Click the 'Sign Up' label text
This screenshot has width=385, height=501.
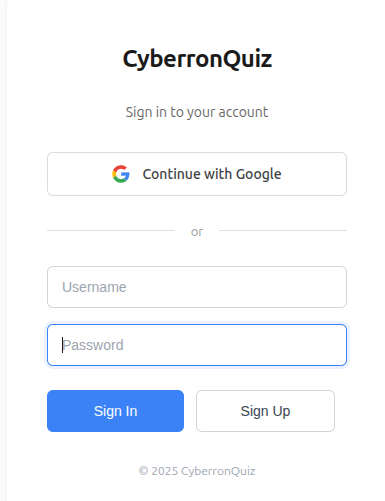(265, 411)
